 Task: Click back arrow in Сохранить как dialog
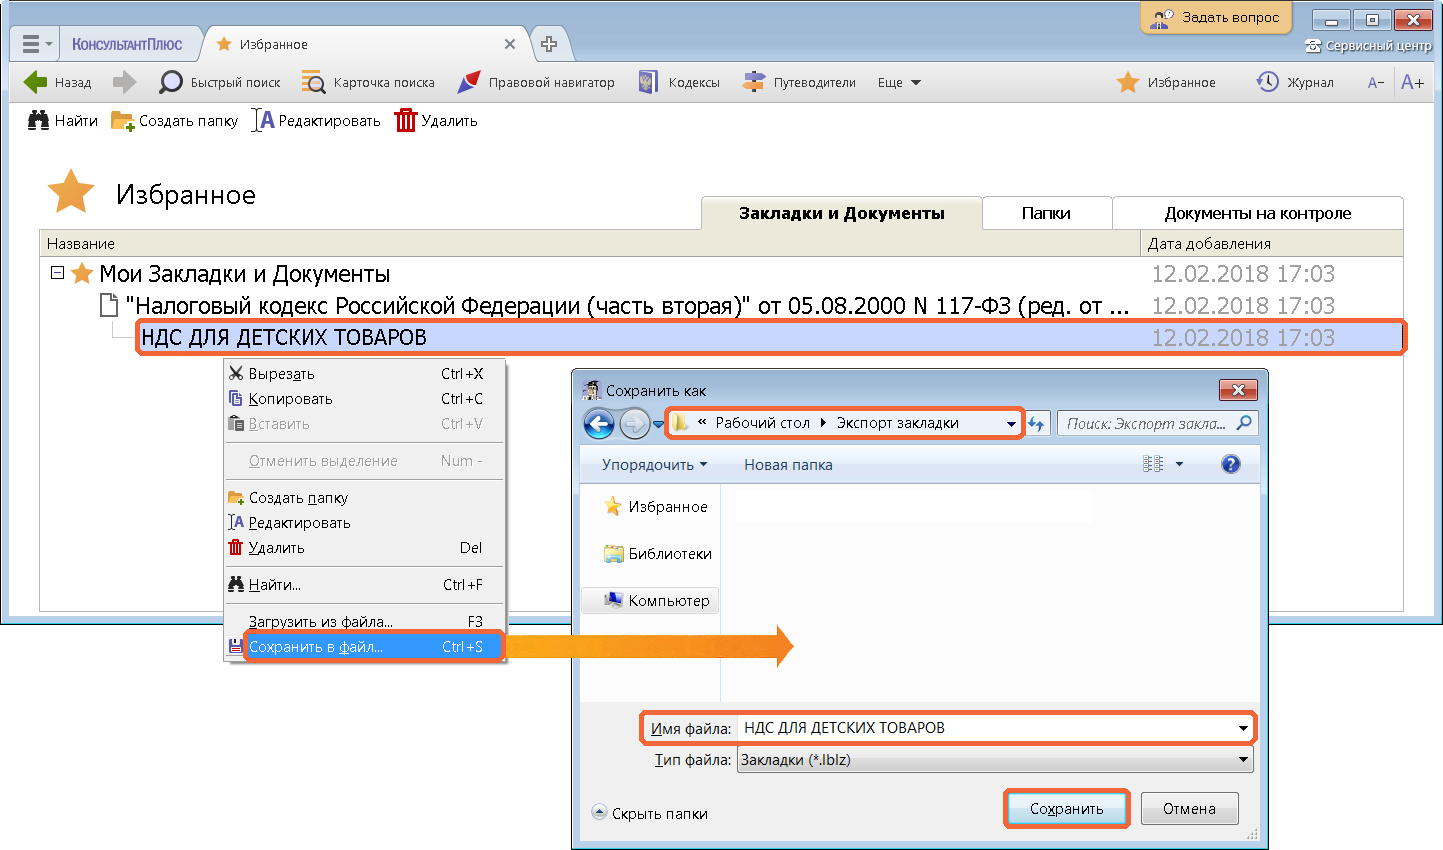(x=599, y=424)
